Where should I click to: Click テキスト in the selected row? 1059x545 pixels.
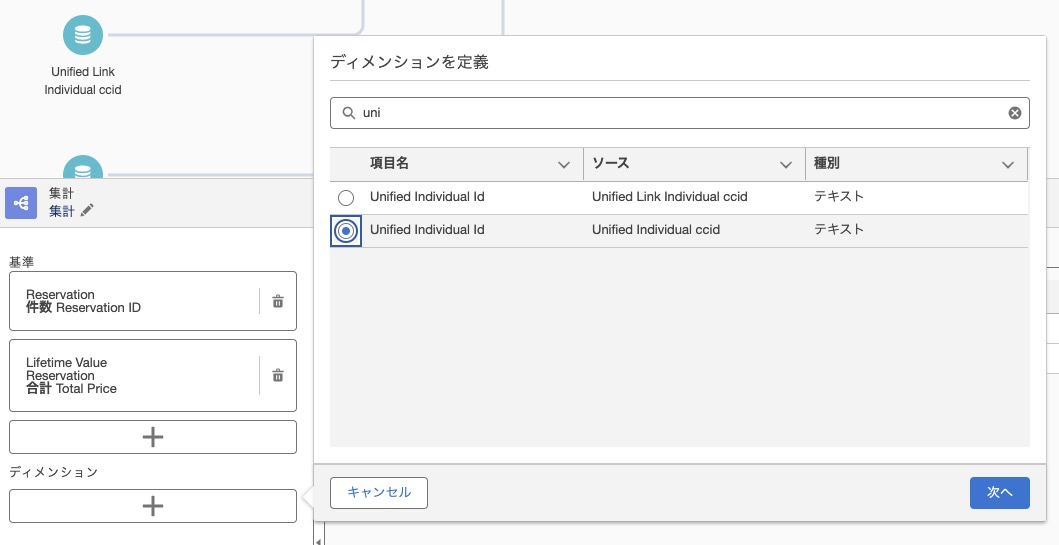(839, 230)
